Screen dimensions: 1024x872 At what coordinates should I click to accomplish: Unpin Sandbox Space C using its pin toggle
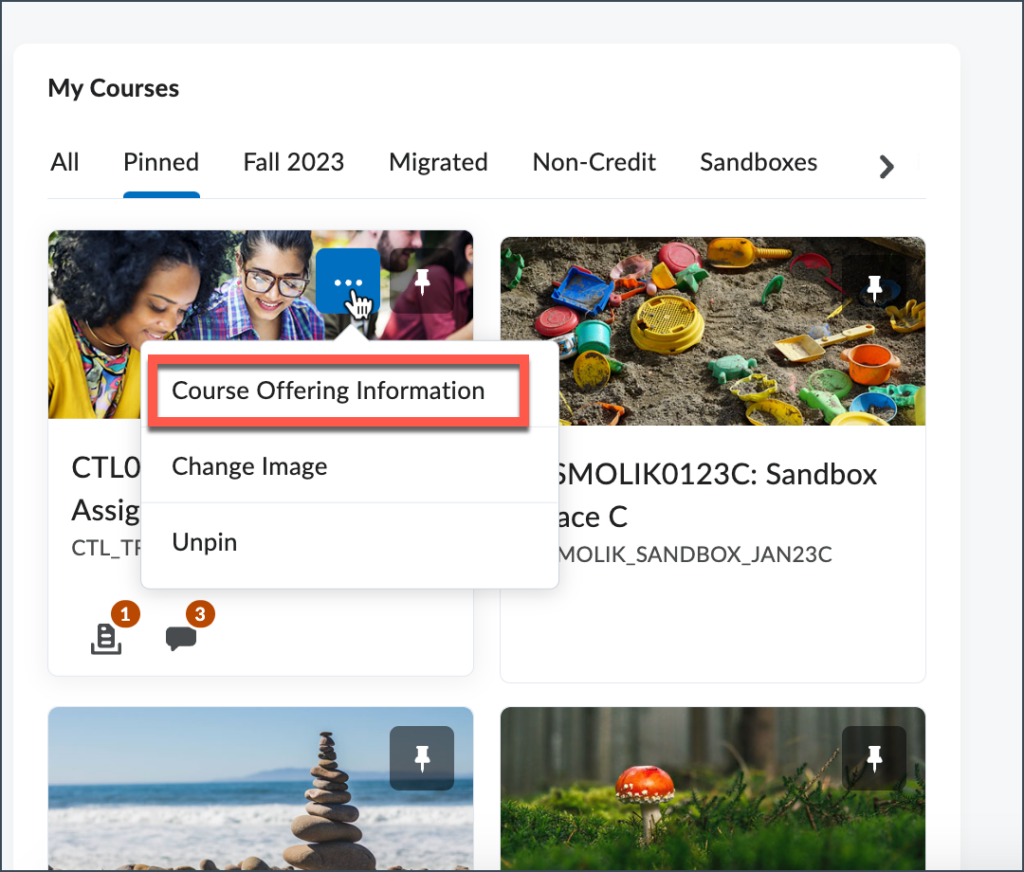(x=875, y=288)
